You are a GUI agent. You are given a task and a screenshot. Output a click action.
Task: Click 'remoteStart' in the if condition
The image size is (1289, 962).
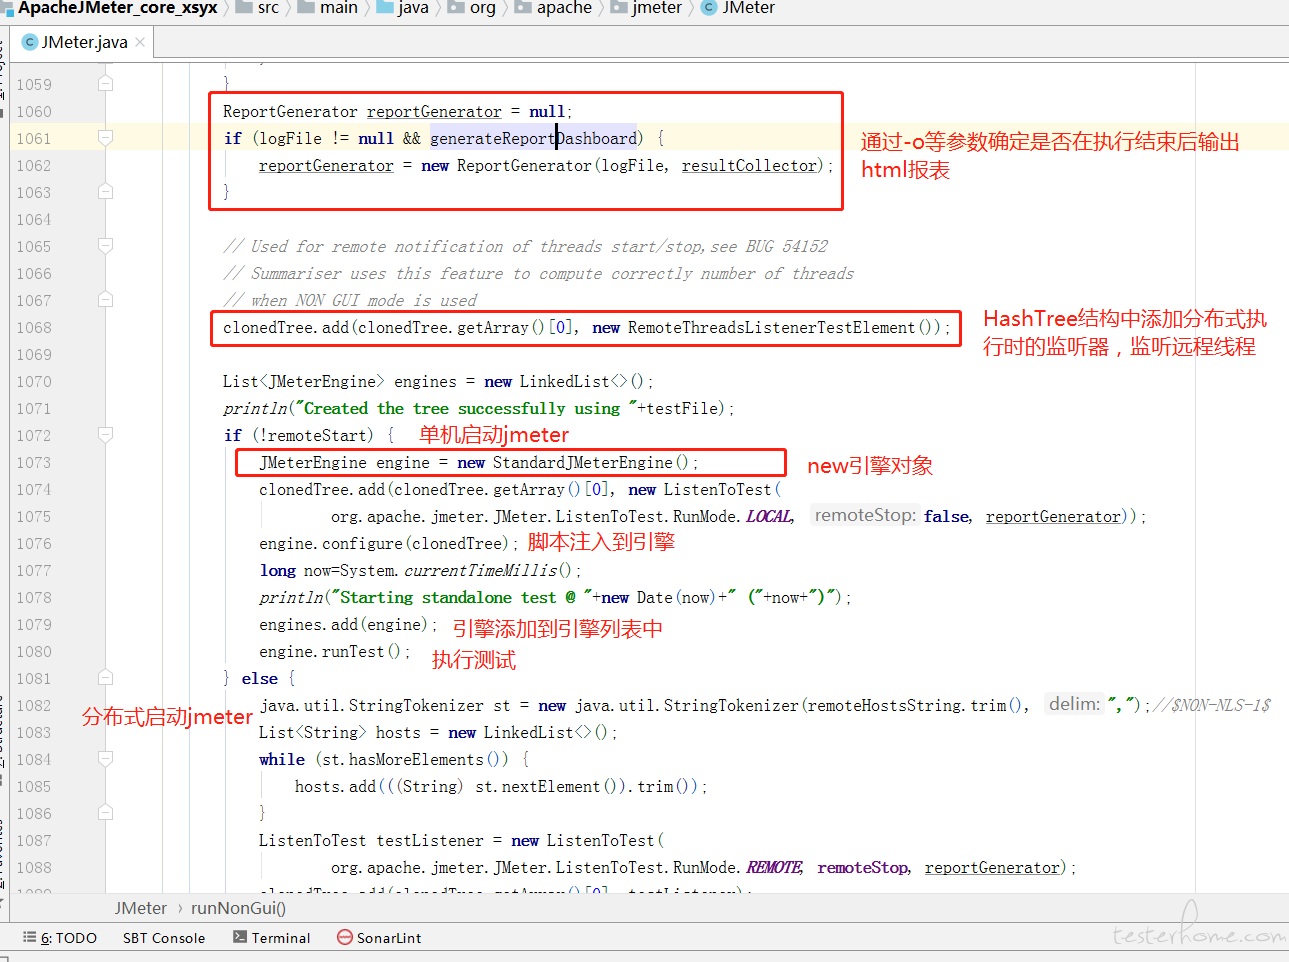[x=317, y=436]
